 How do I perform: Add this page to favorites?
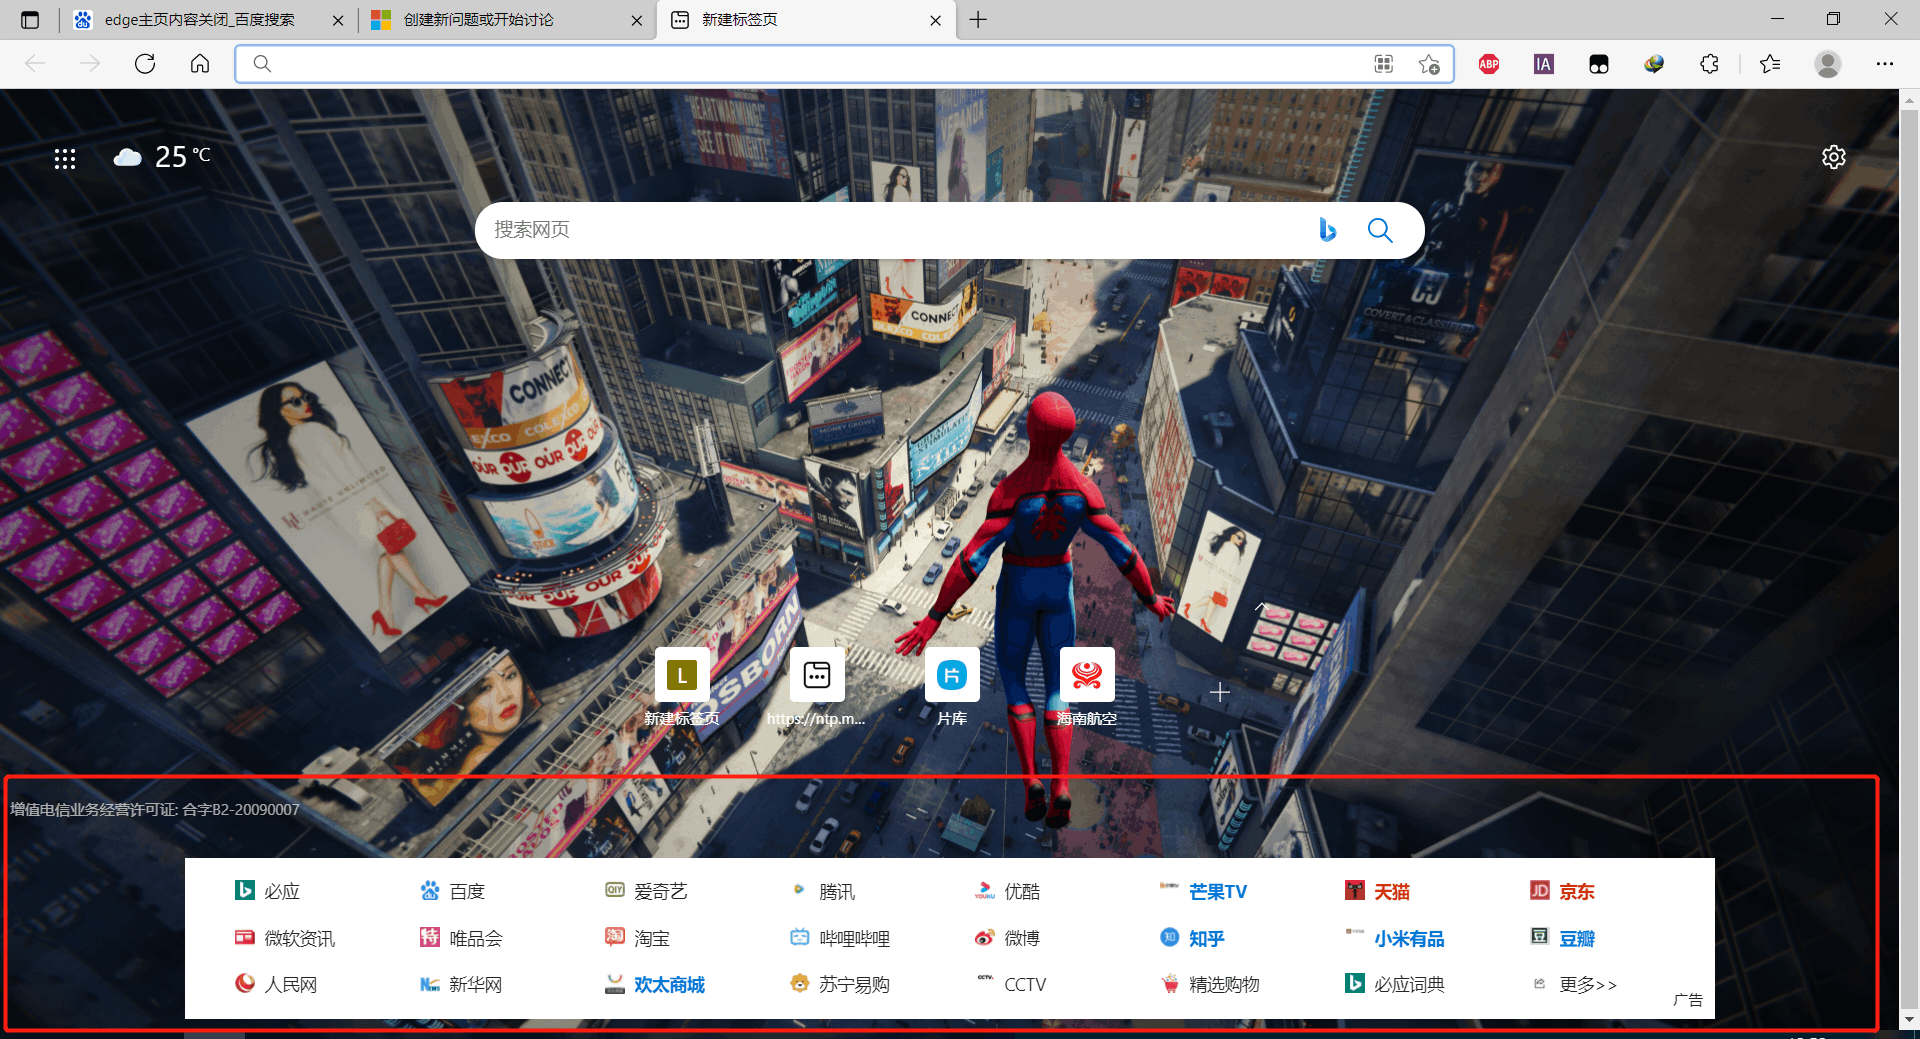pos(1429,64)
